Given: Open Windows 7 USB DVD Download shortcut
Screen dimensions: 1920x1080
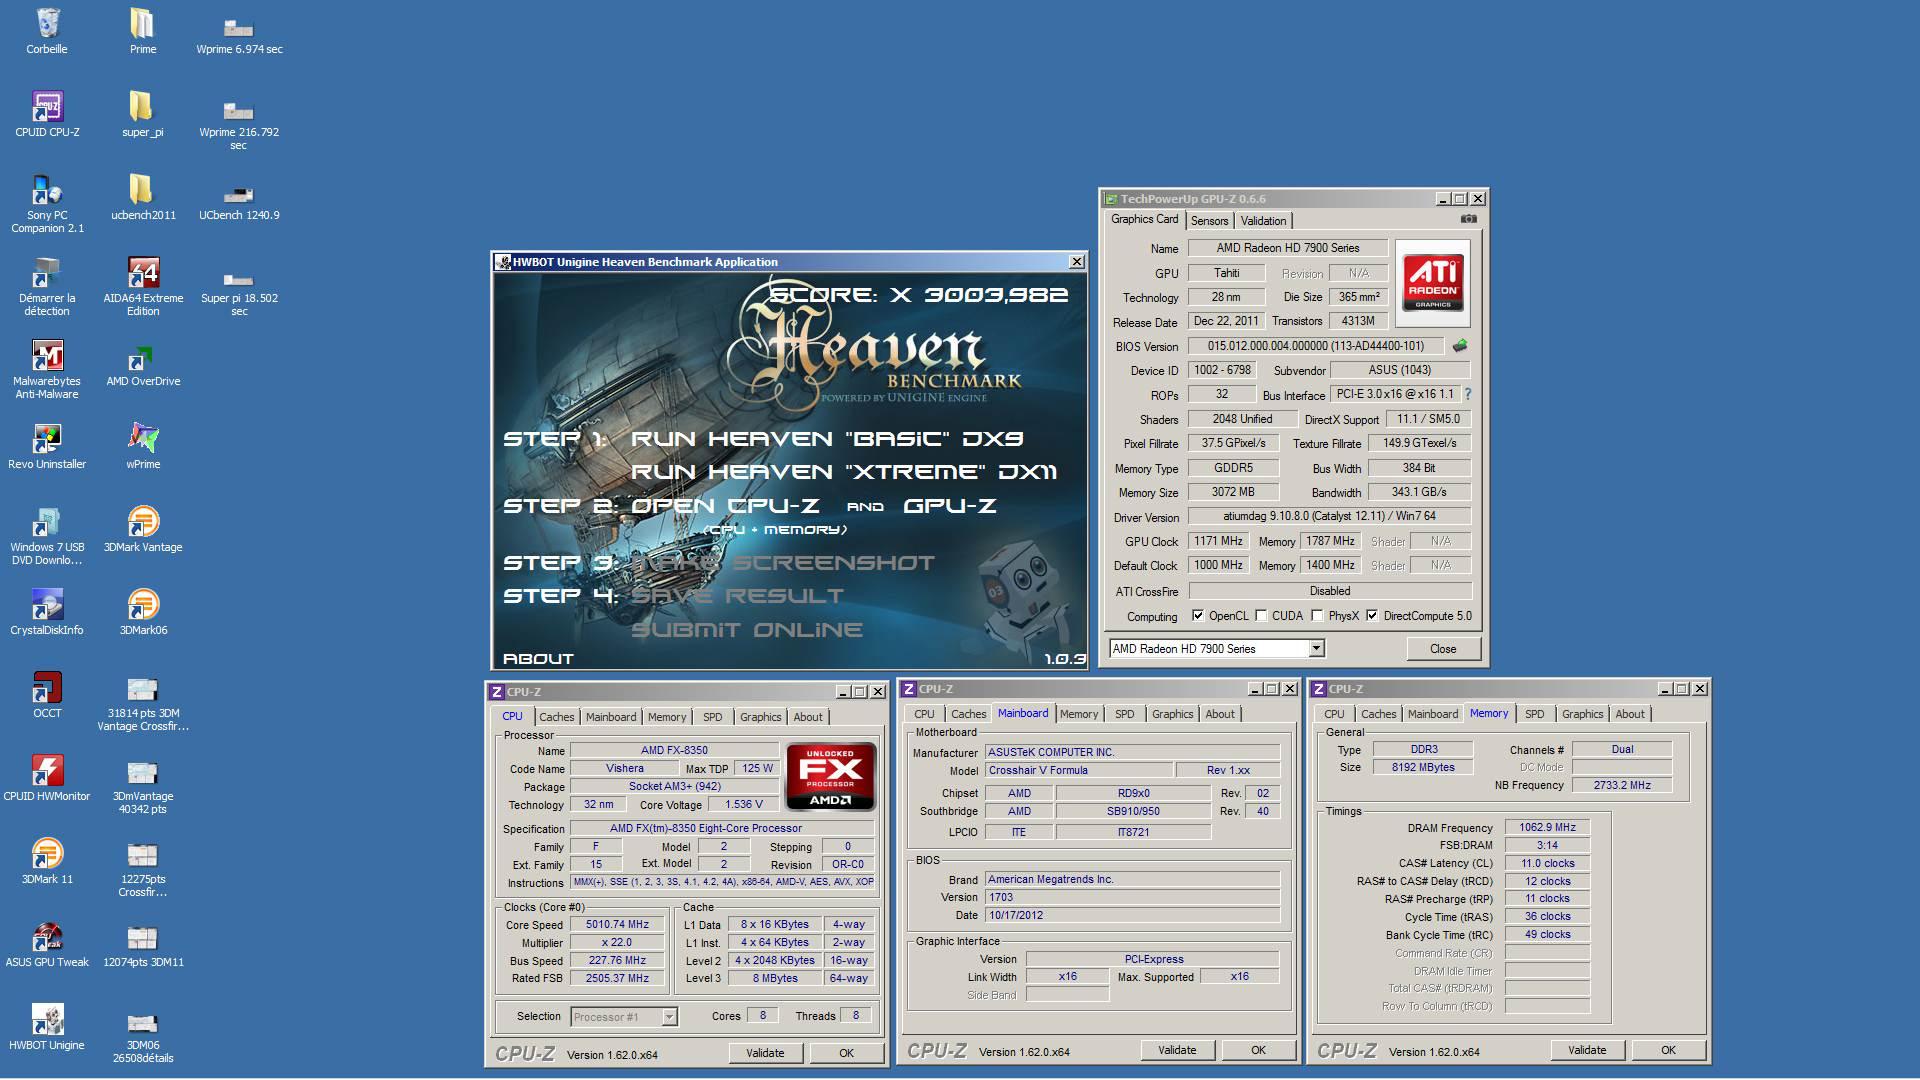Looking at the screenshot, I should 47,535.
